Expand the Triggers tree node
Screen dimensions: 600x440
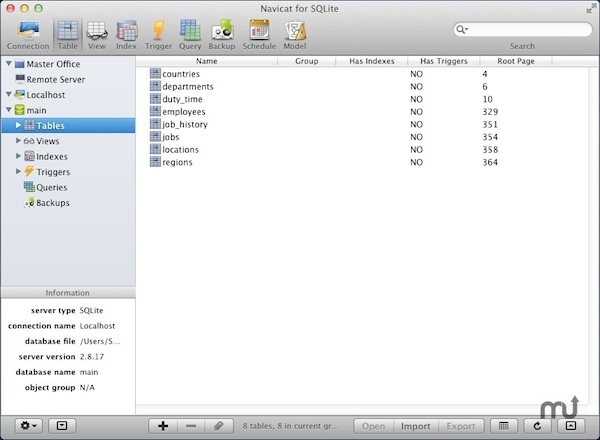18,171
